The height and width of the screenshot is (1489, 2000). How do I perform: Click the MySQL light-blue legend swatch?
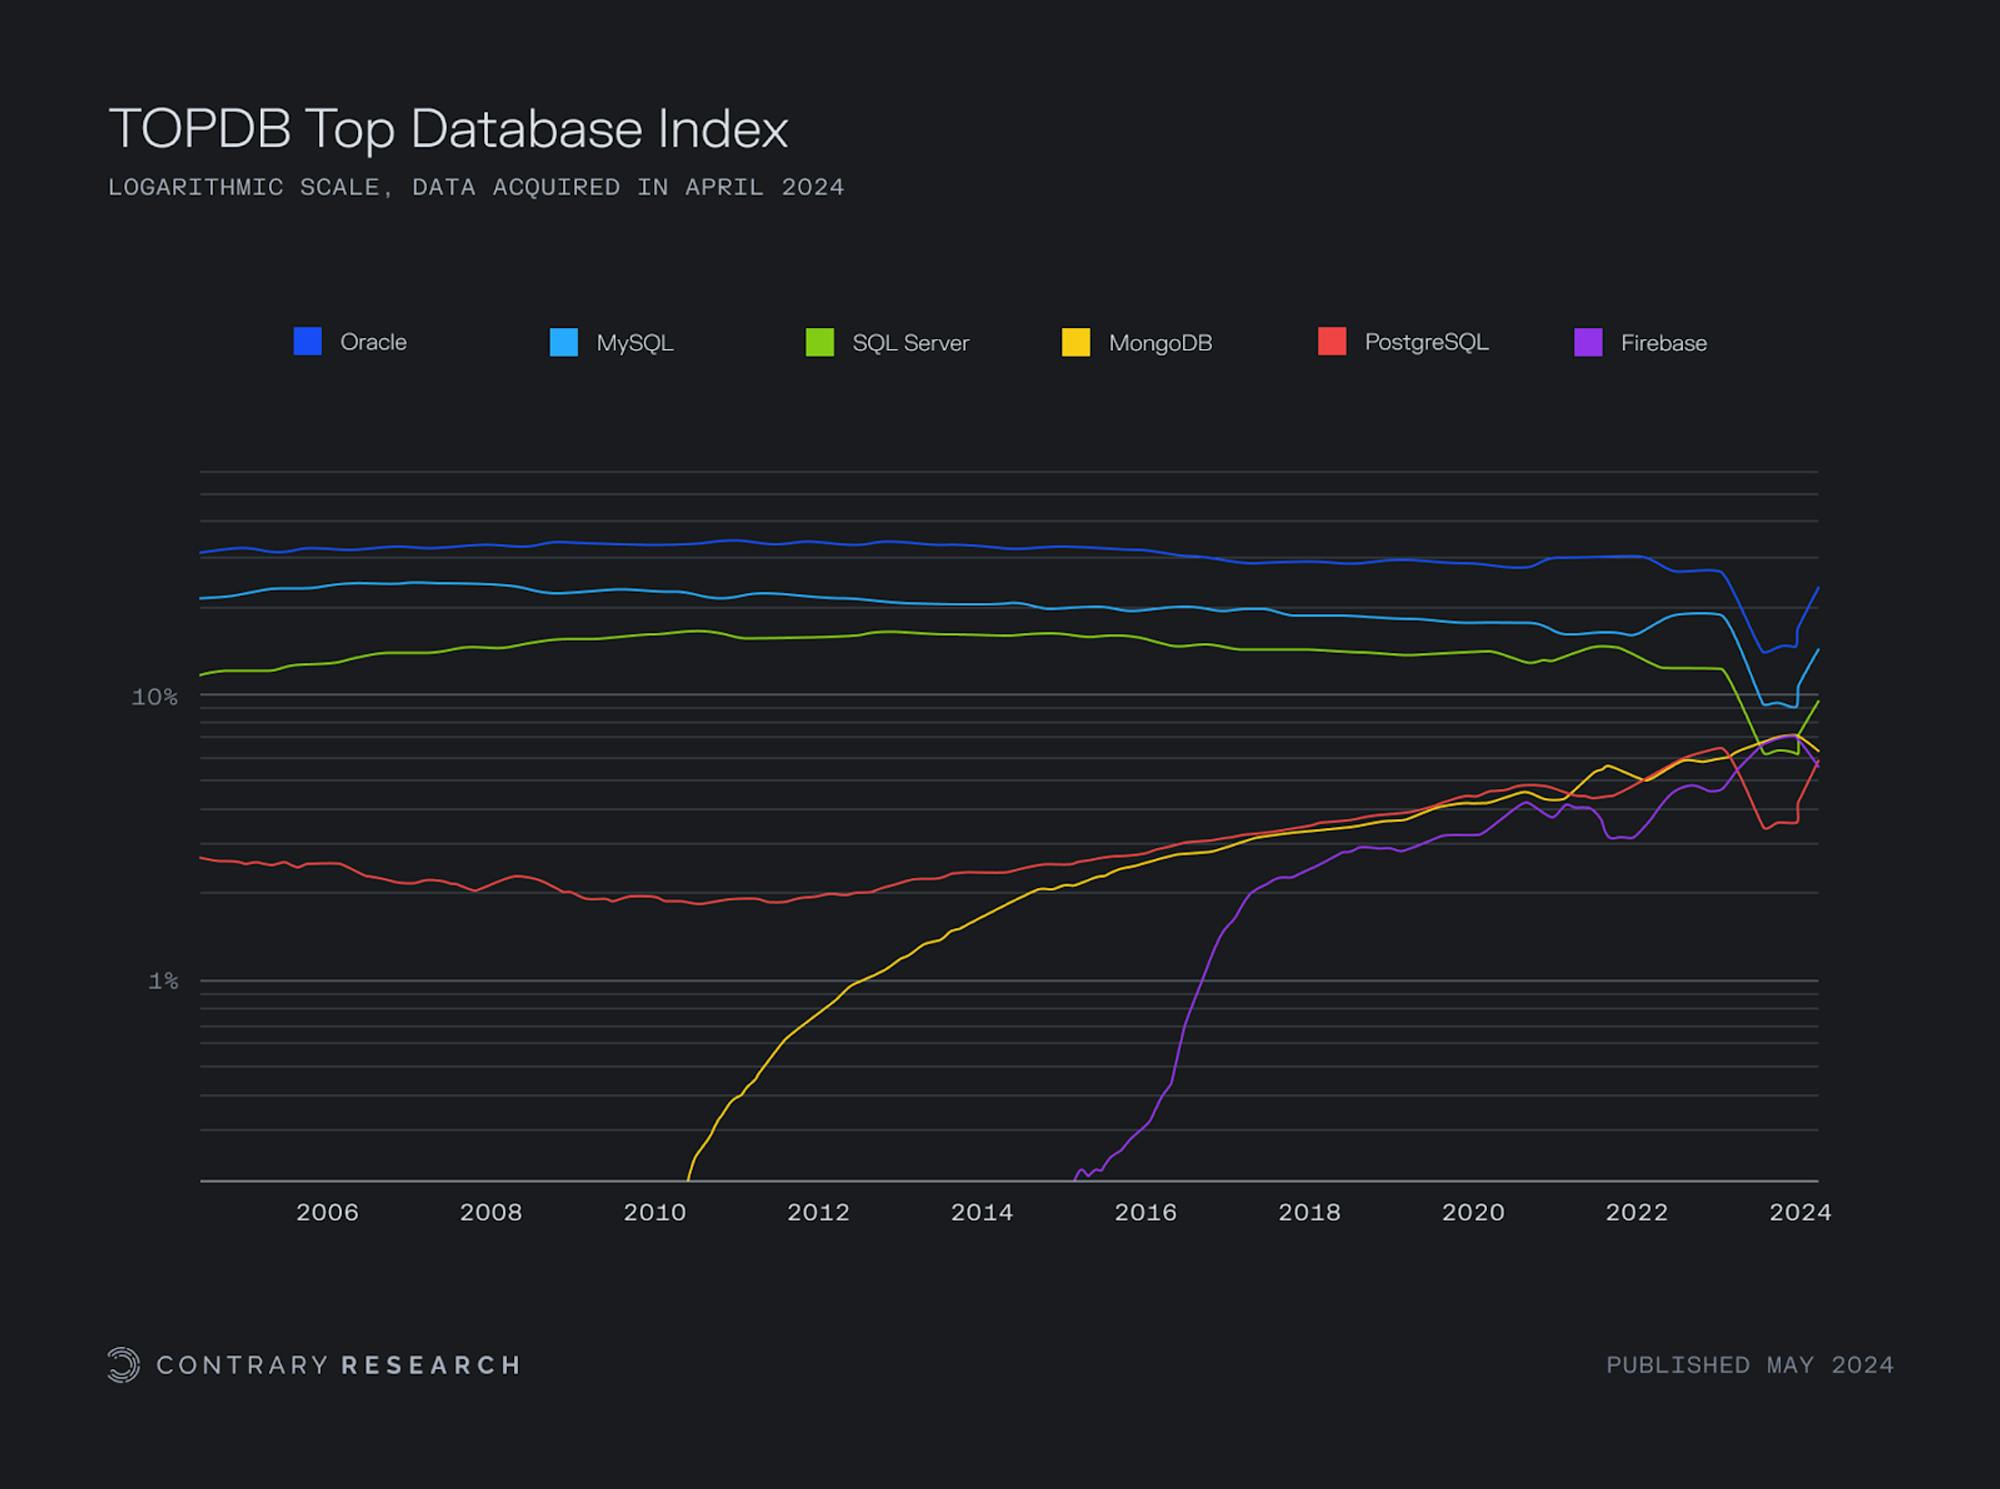564,343
